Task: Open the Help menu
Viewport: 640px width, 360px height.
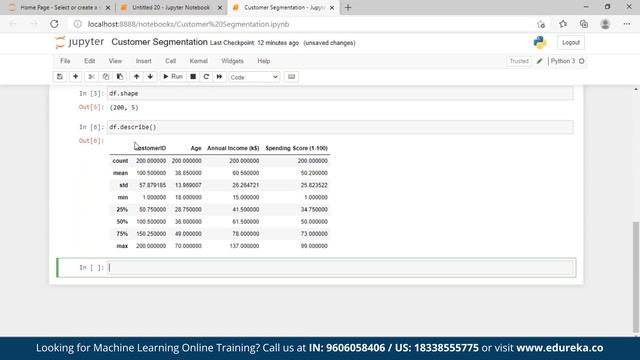Action: [264, 61]
